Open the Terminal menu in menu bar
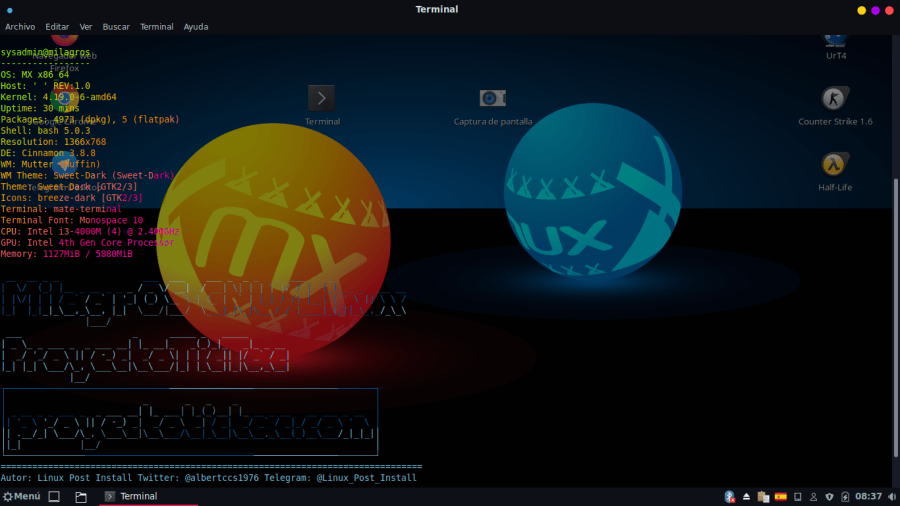900x506 pixels. pos(156,27)
